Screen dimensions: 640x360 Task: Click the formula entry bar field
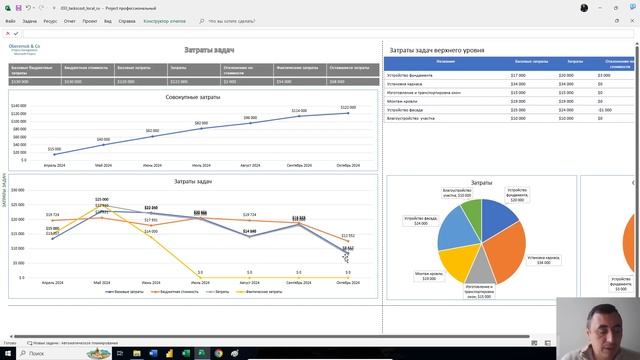pos(329,33)
